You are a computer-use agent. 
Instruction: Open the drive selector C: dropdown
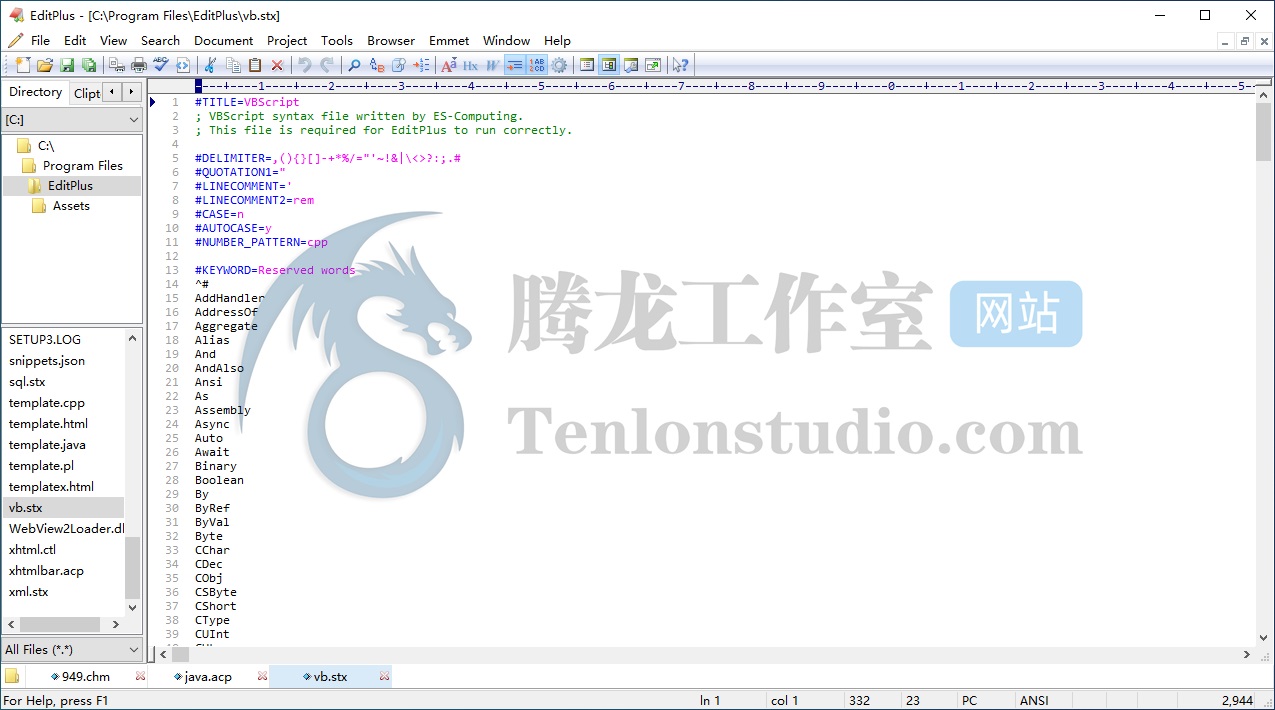pos(72,119)
